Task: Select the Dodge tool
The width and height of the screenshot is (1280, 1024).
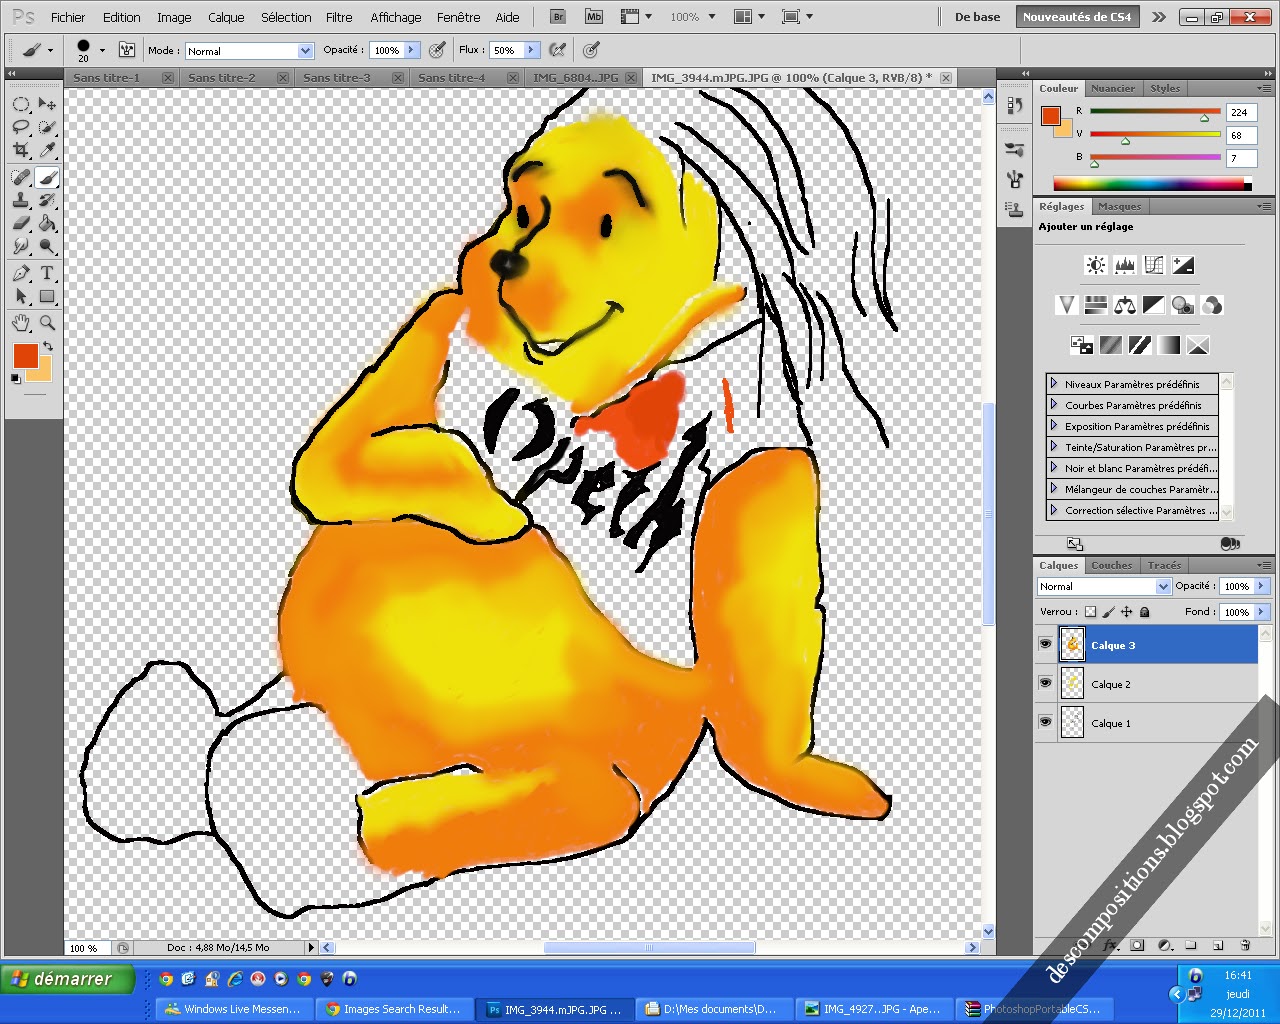Action: click(47, 246)
